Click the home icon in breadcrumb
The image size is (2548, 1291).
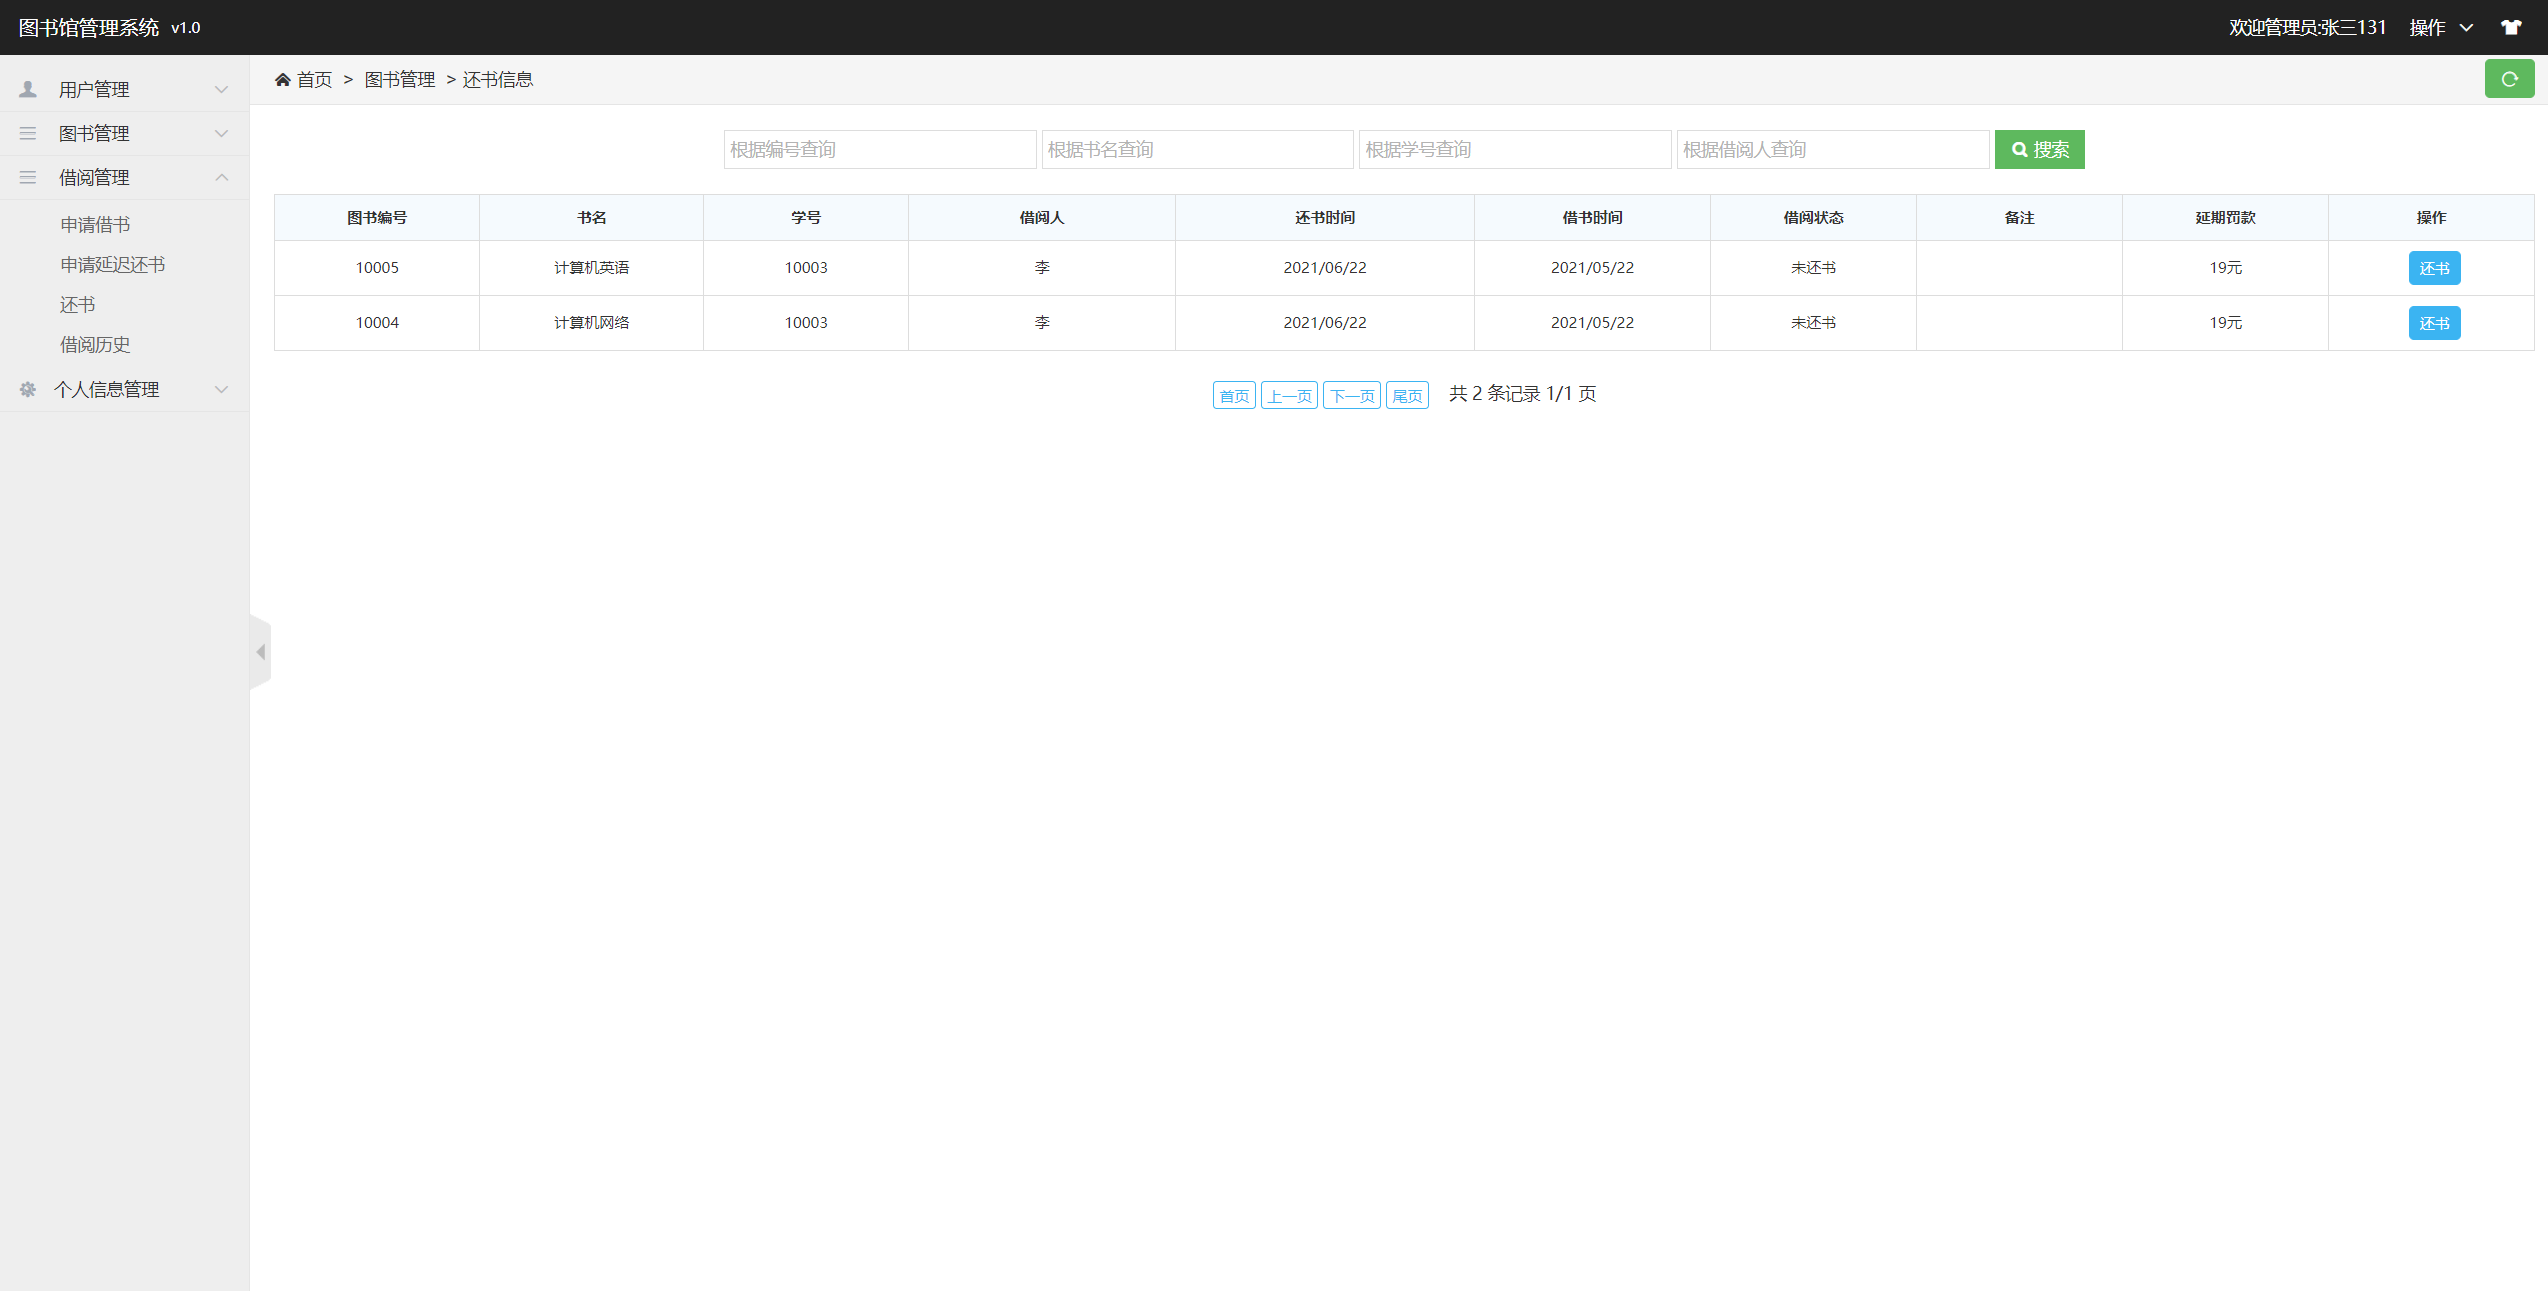coord(283,80)
